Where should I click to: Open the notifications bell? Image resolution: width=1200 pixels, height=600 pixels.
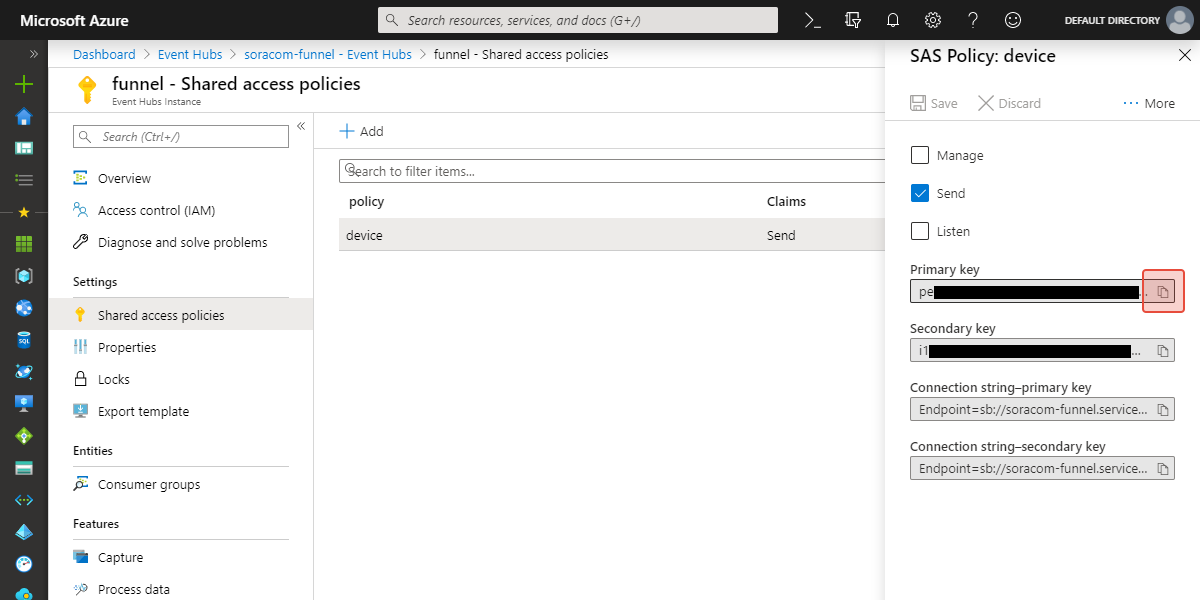pos(893,20)
